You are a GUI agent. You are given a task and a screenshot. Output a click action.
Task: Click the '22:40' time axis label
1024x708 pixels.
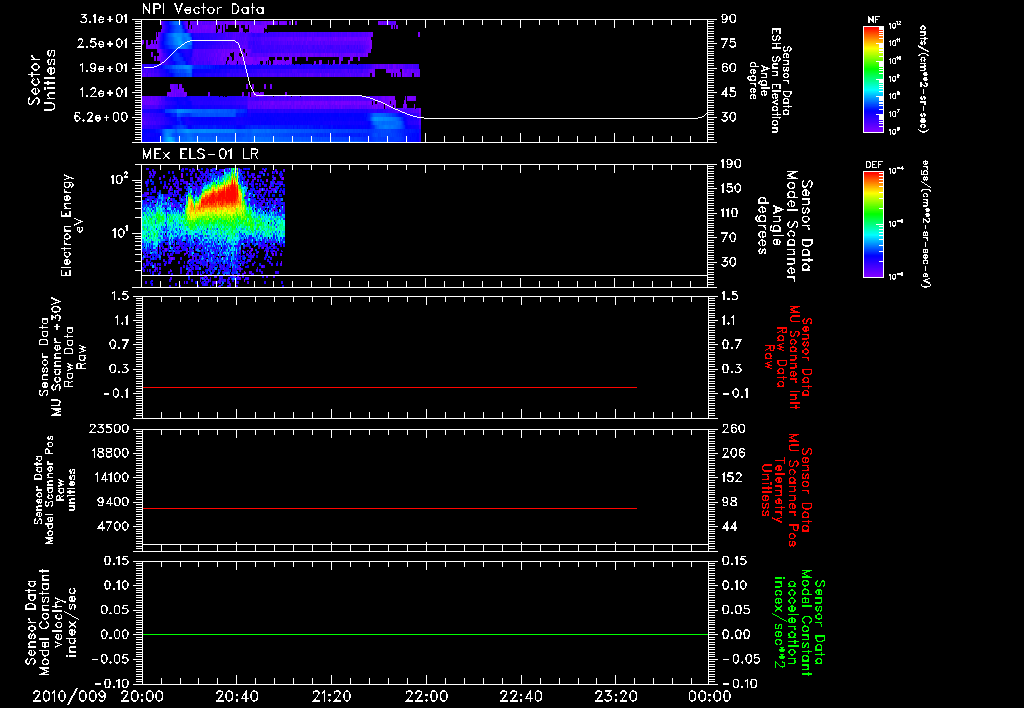pyautogui.click(x=520, y=696)
